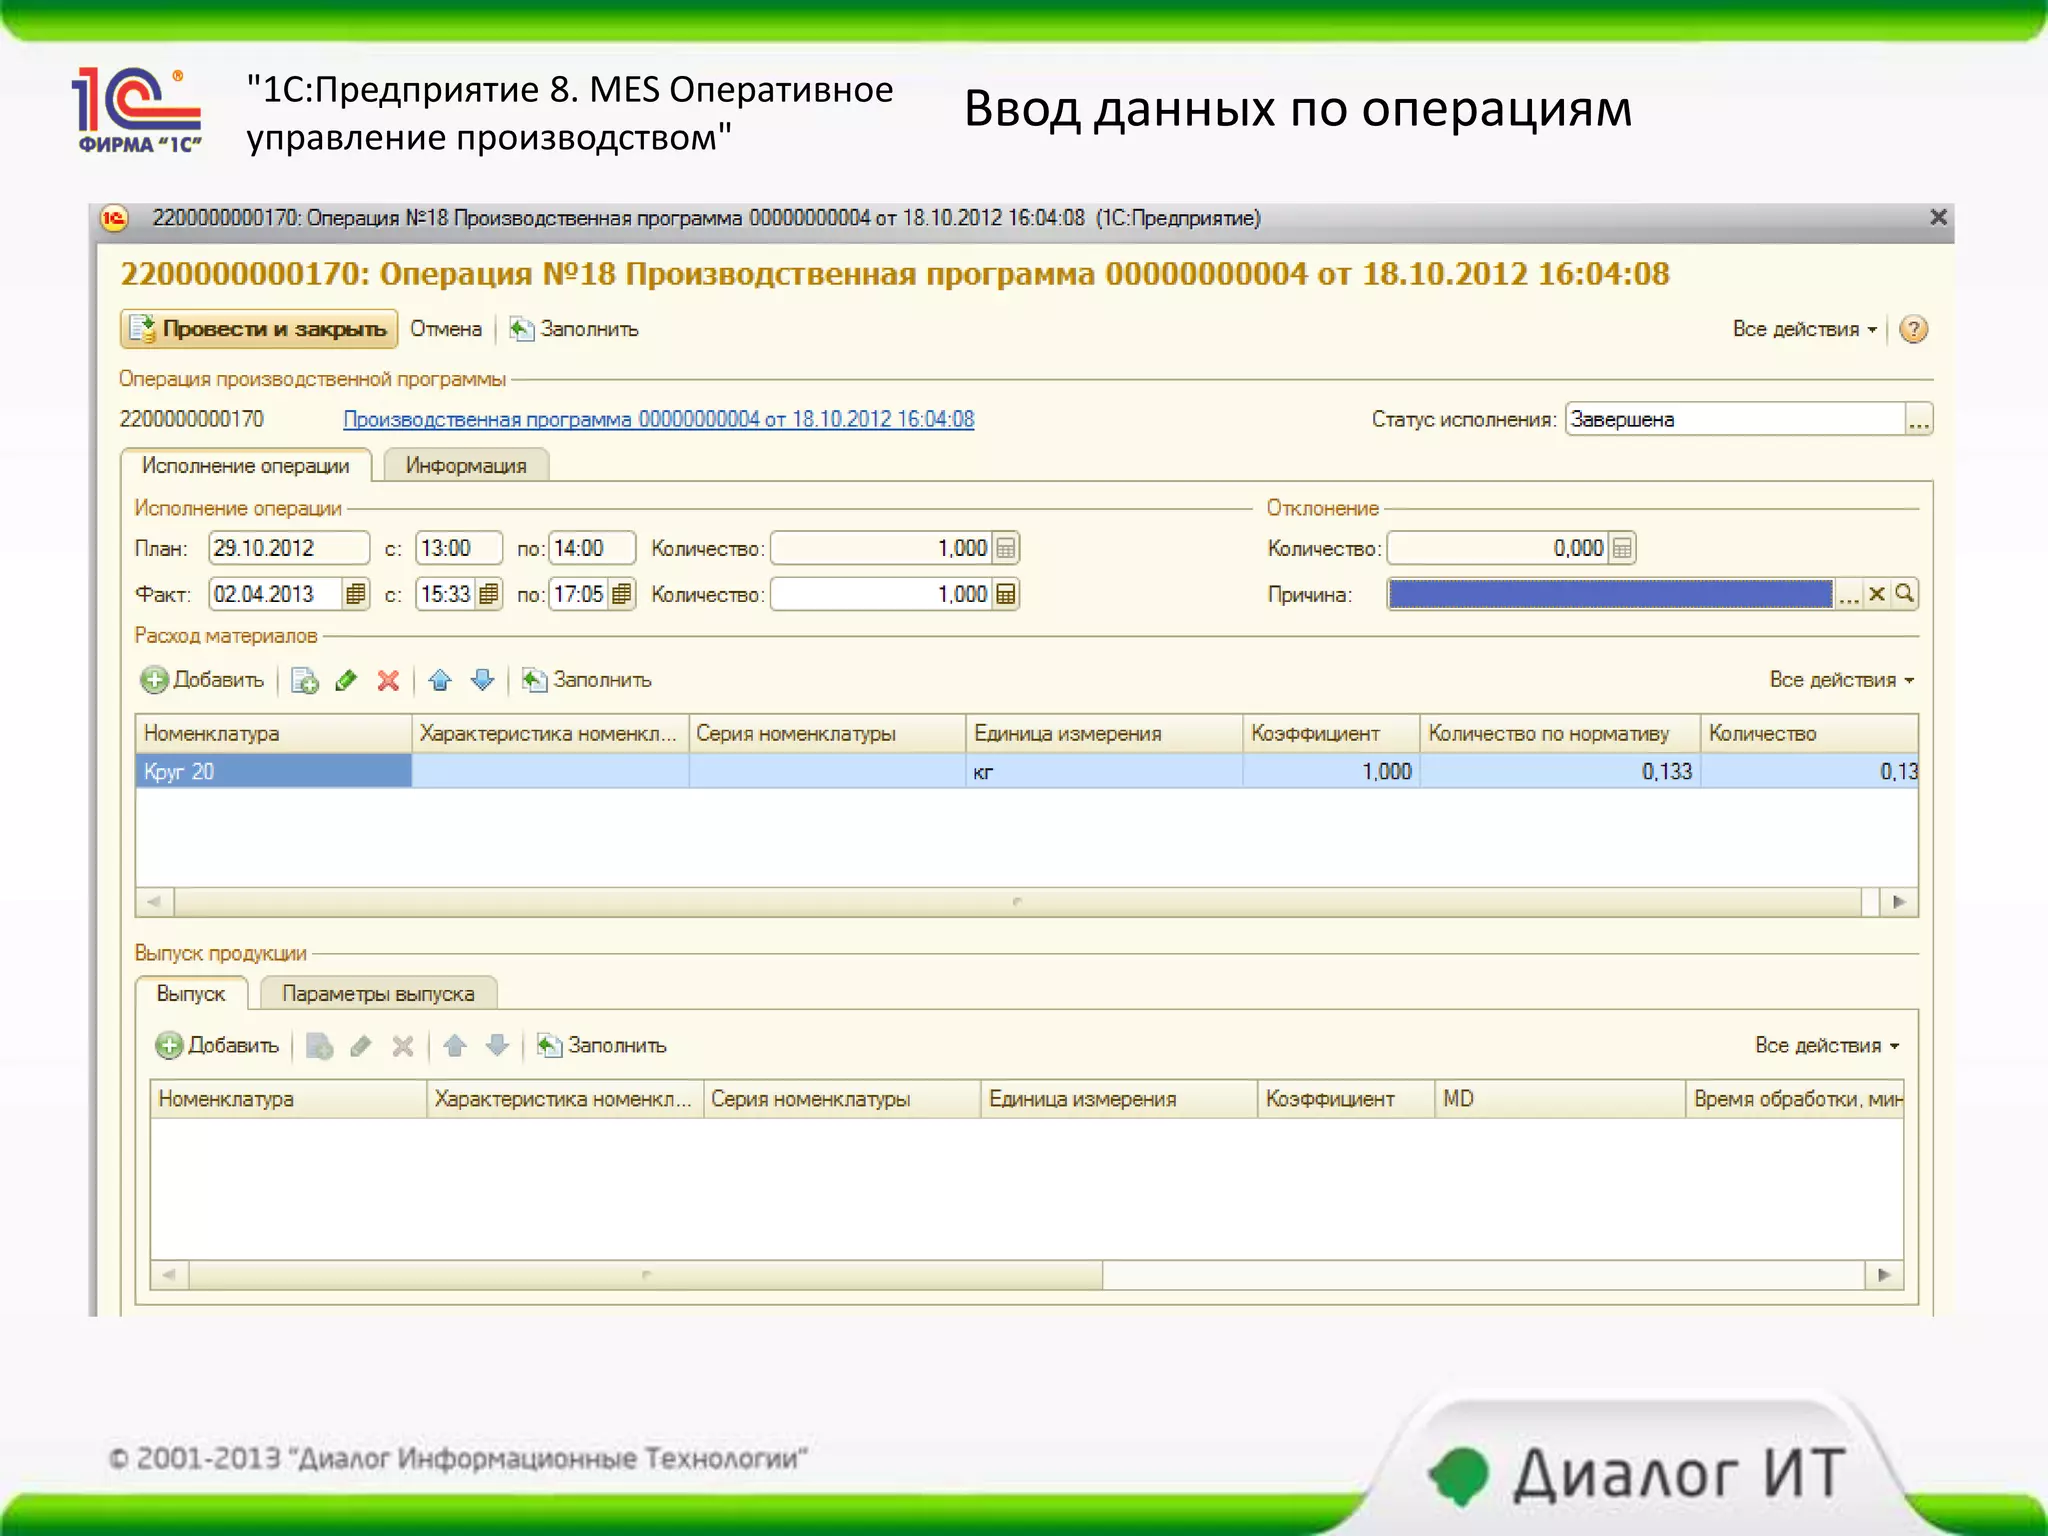Open the top Все действия menu

click(x=1804, y=329)
